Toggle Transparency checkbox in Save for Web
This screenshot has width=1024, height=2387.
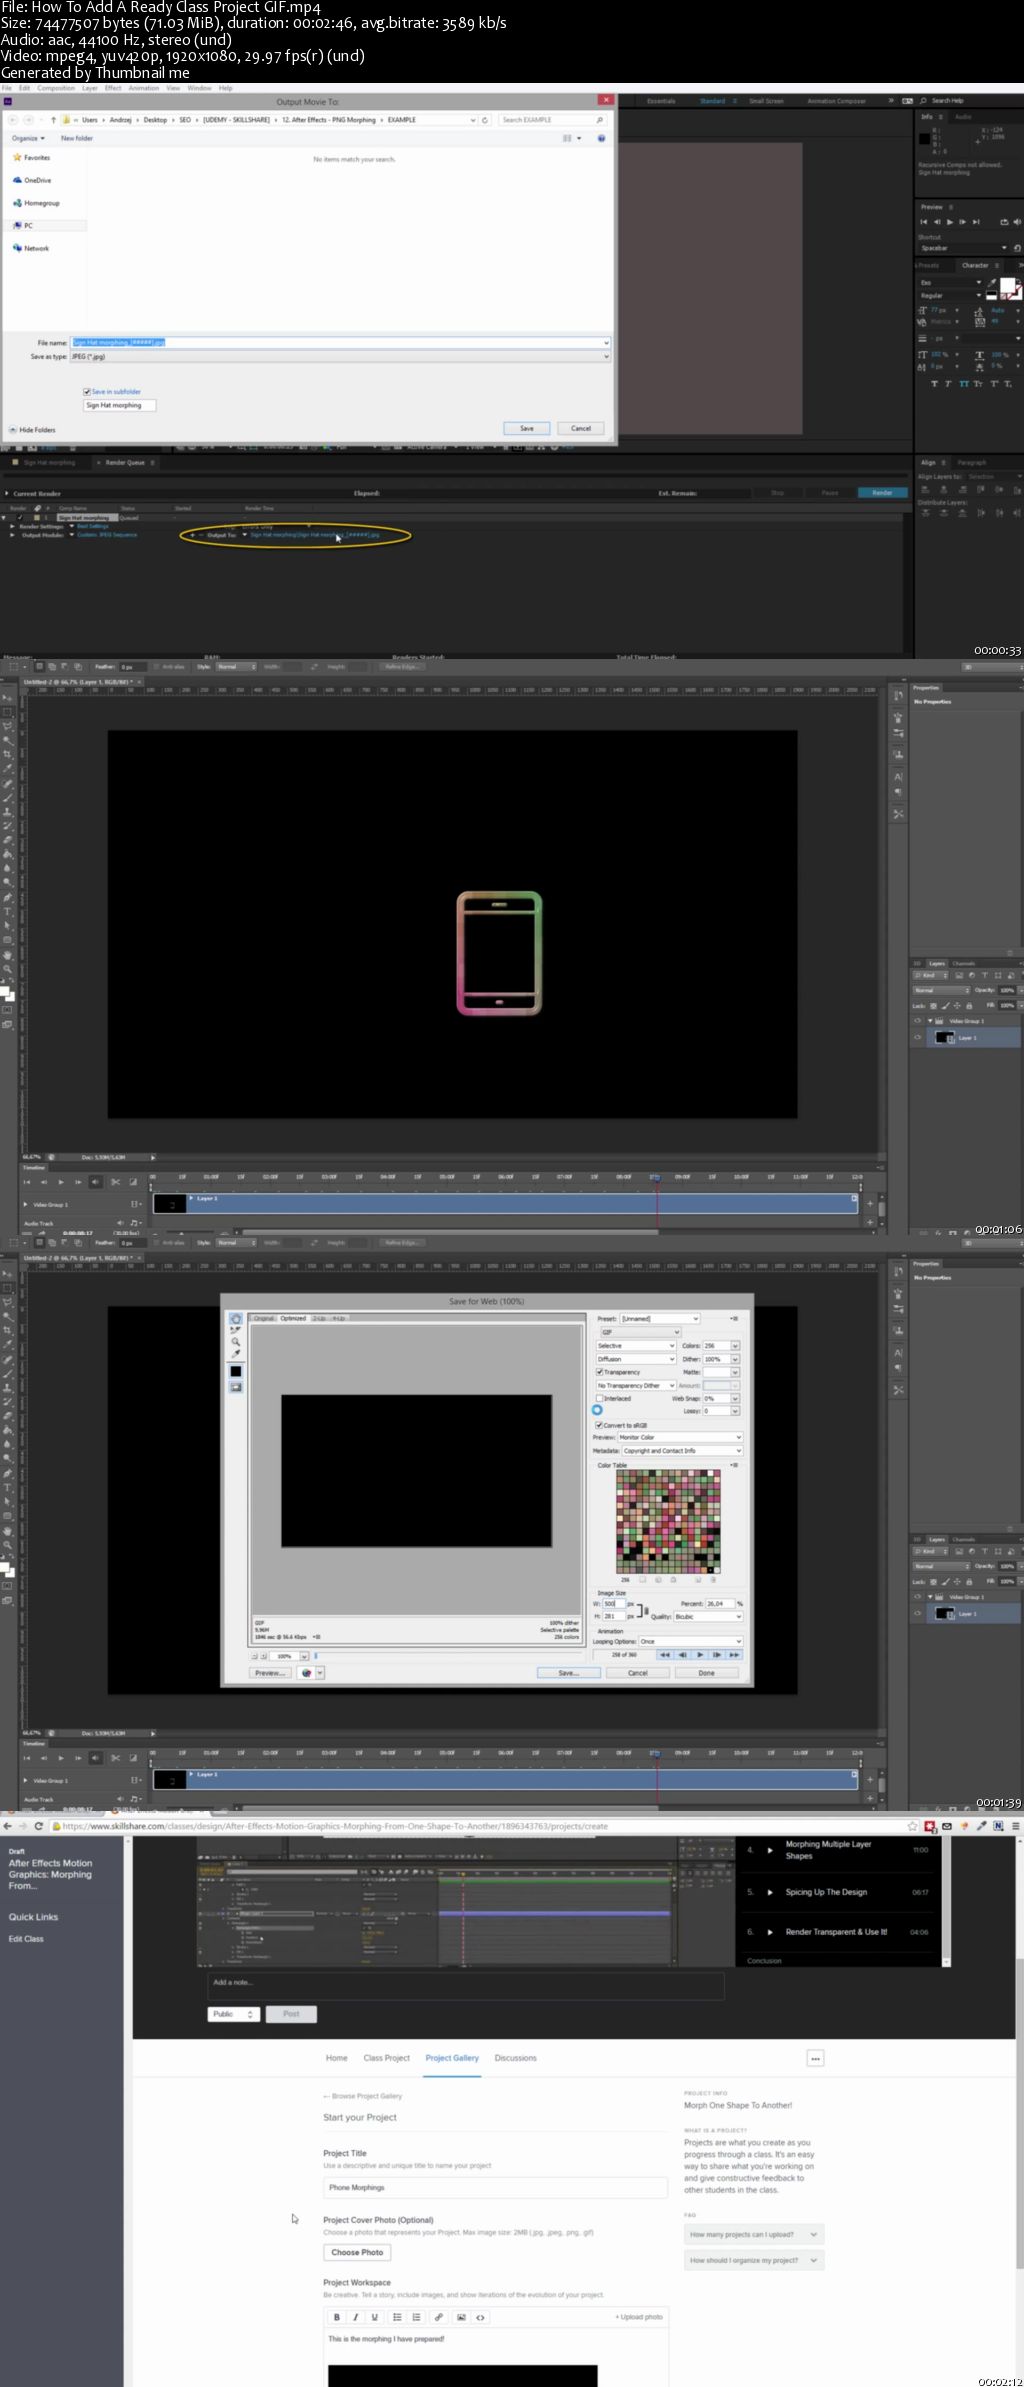tap(600, 1372)
